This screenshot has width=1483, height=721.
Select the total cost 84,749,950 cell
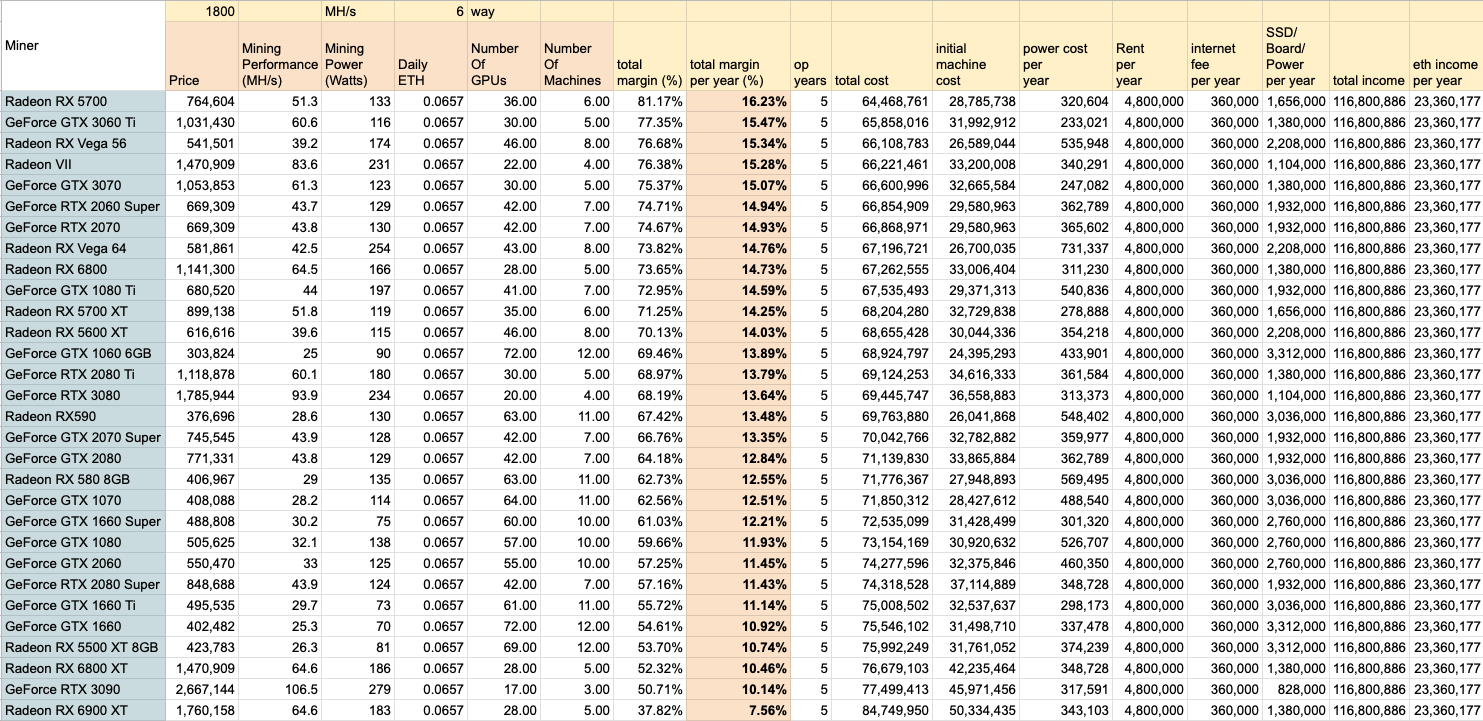[881, 710]
